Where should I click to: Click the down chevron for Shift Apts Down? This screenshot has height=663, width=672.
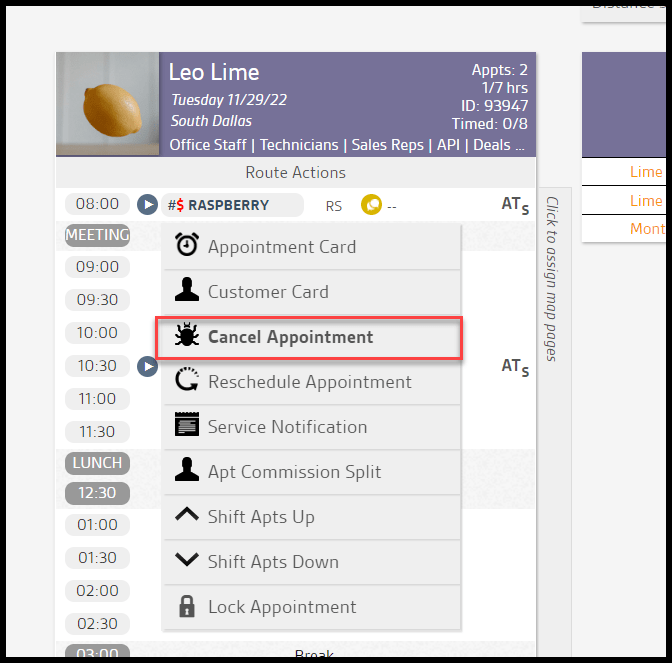pyautogui.click(x=186, y=561)
